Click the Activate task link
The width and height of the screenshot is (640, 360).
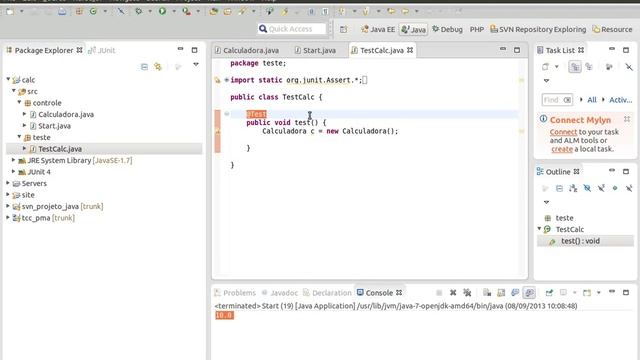[620, 100]
